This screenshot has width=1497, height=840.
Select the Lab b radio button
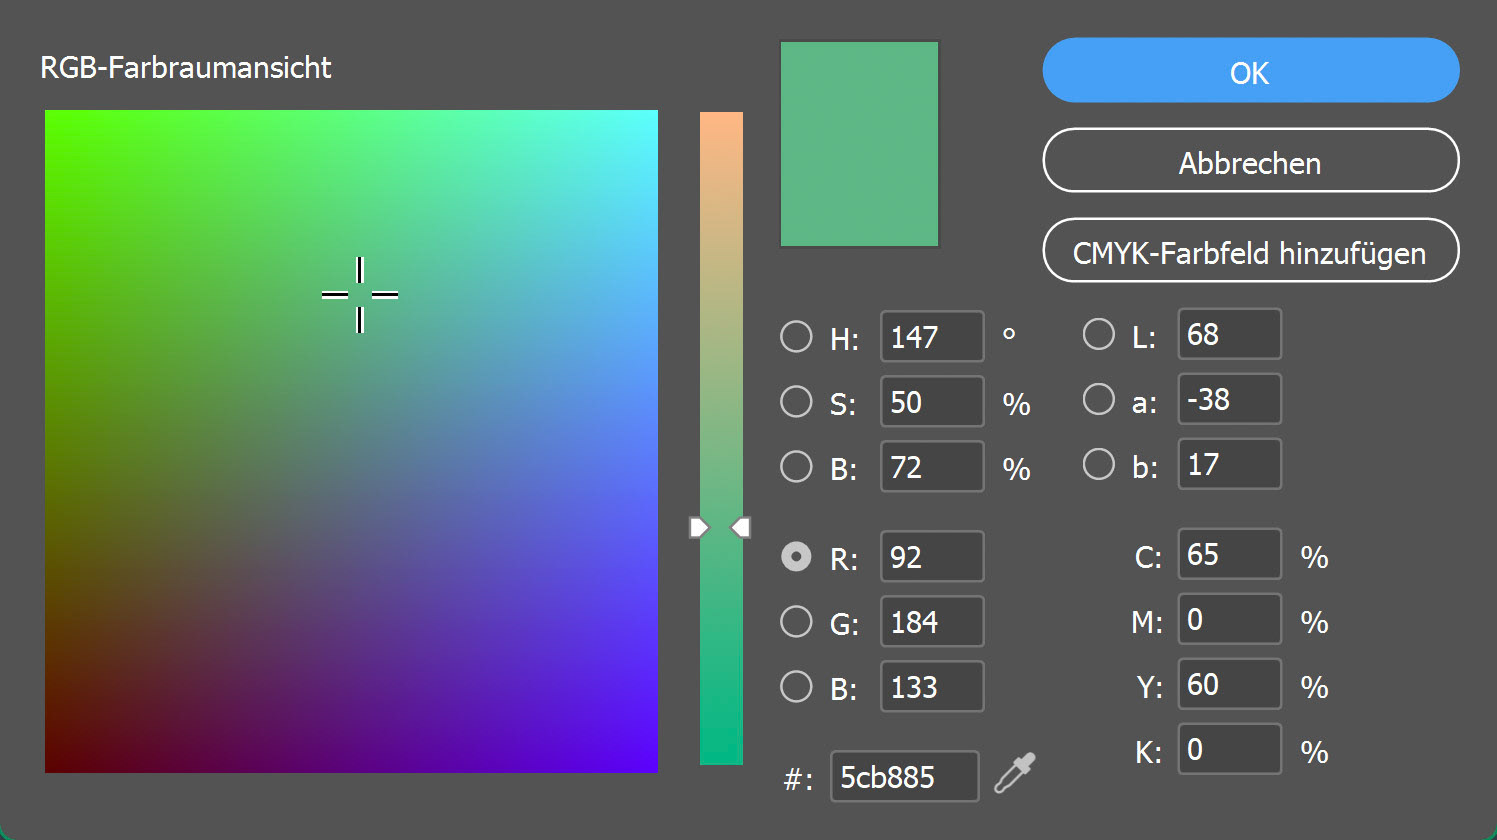[x=1098, y=464]
